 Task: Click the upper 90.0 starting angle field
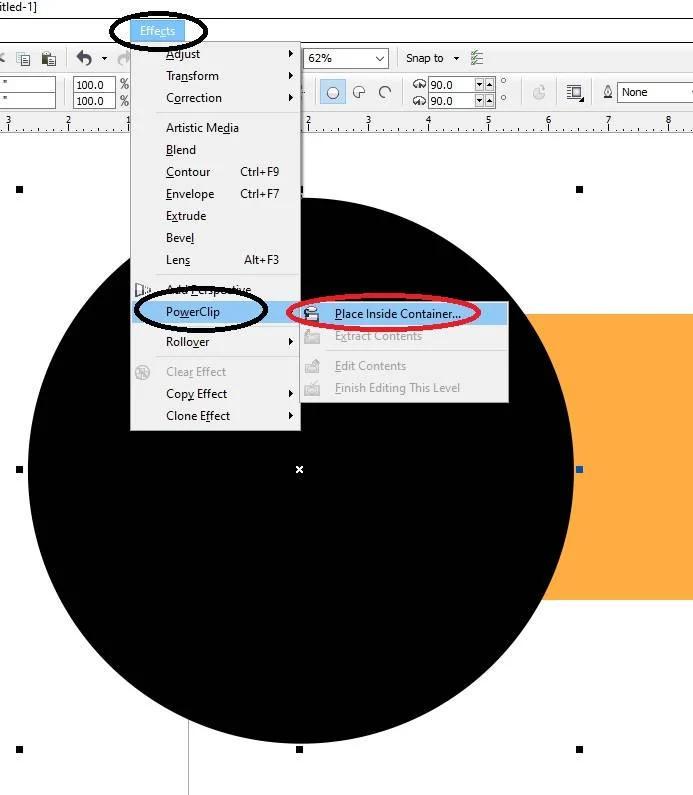pos(450,85)
